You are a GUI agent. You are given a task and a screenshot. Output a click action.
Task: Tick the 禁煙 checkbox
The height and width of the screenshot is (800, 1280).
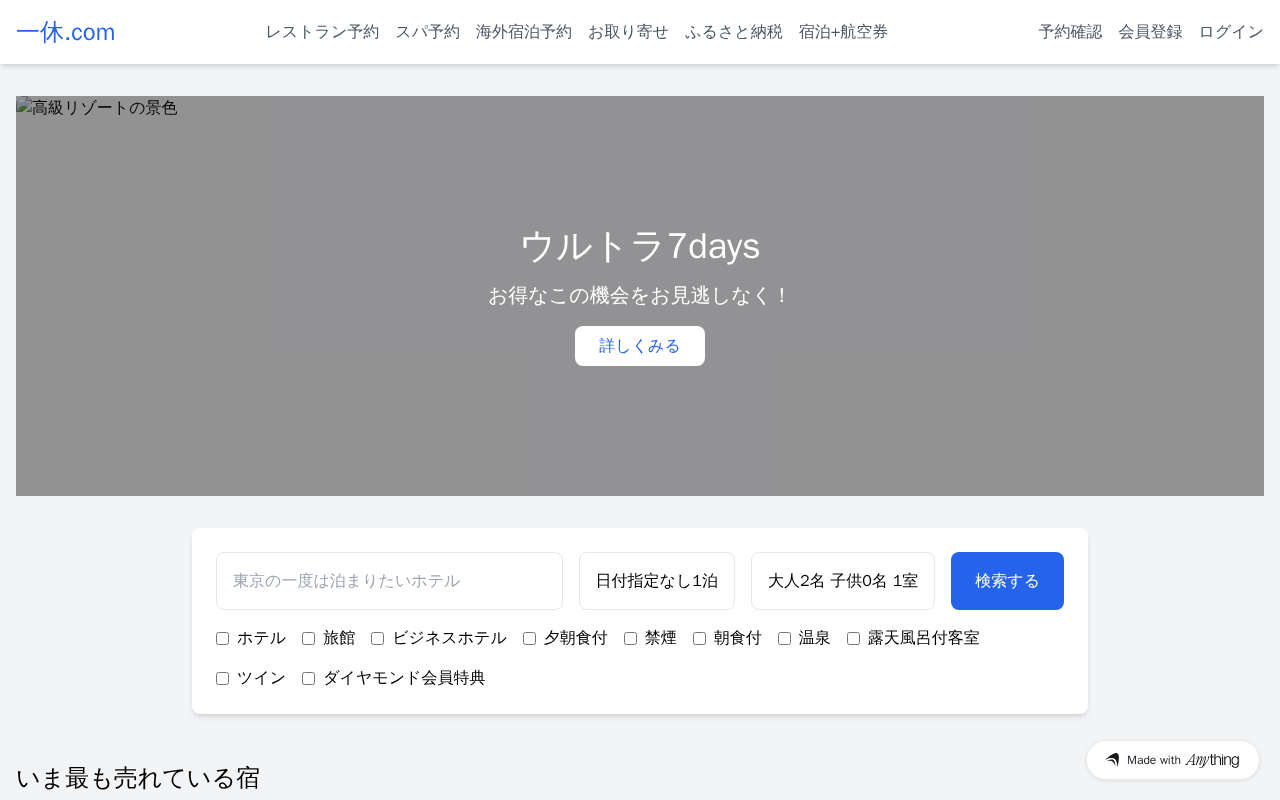pyautogui.click(x=631, y=639)
